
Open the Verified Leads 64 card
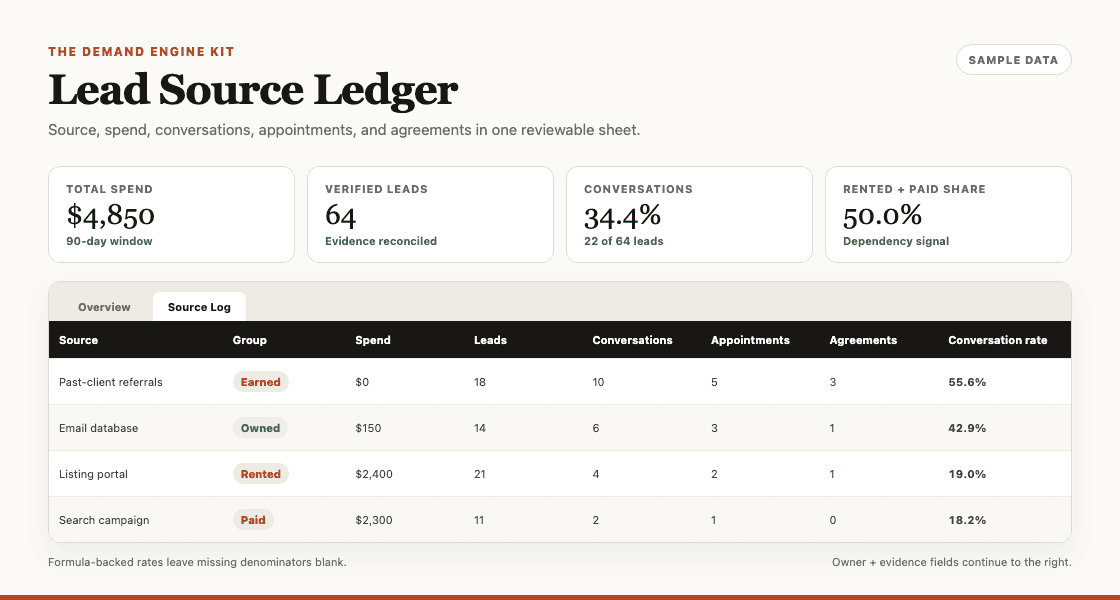(431, 214)
